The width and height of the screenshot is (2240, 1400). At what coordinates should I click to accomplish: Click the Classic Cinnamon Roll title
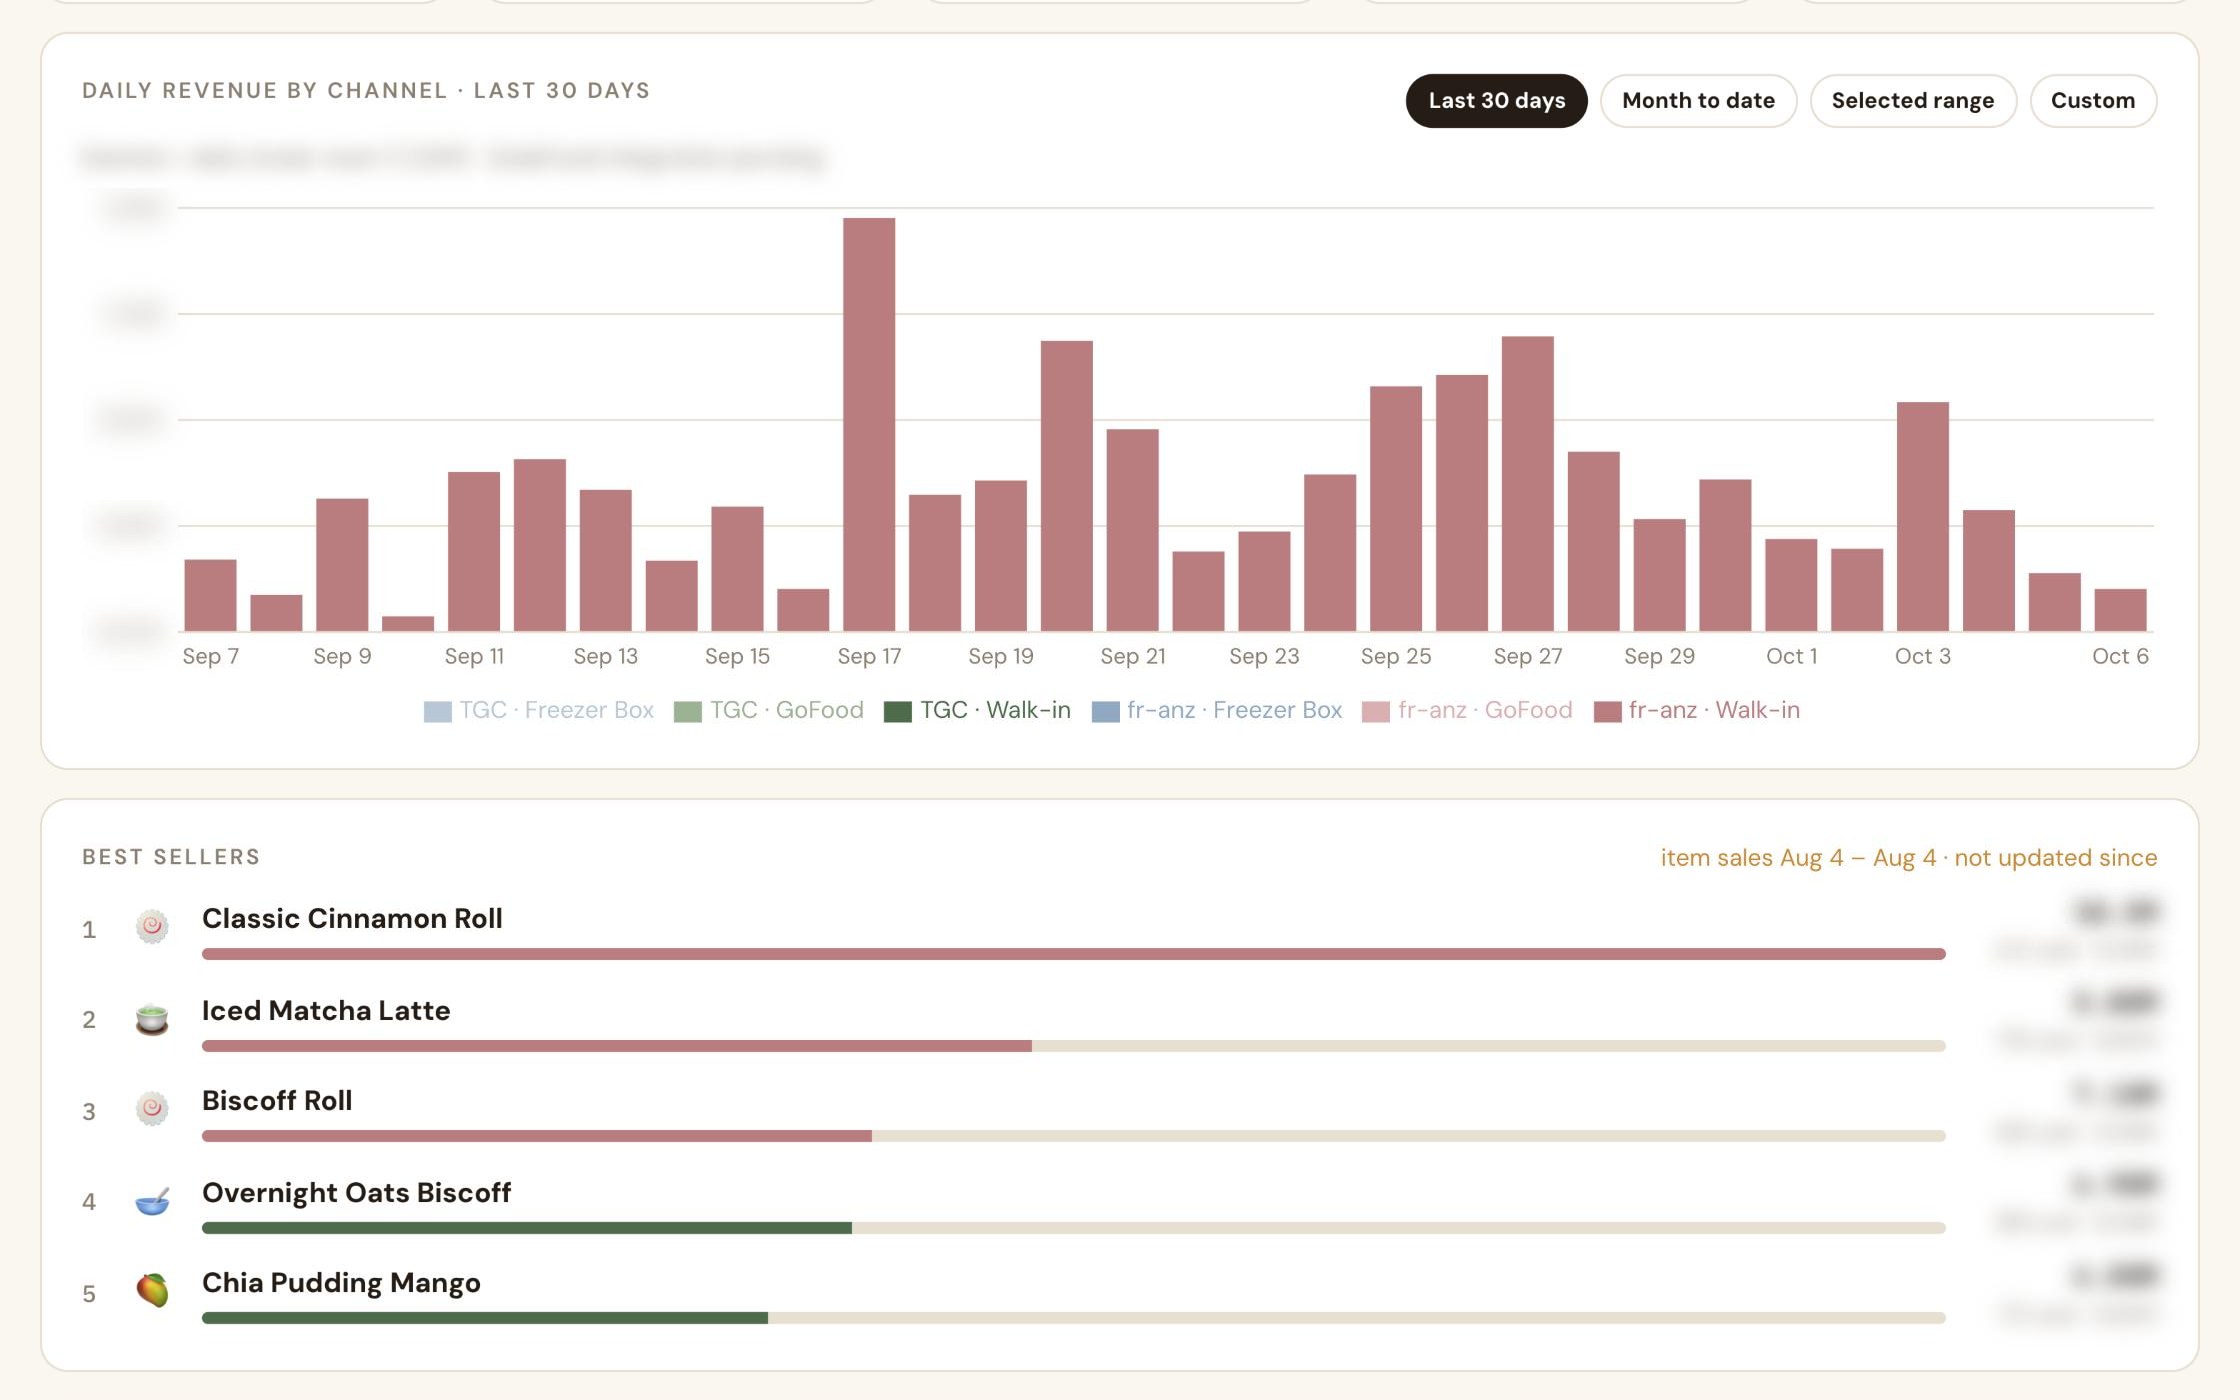pos(352,918)
